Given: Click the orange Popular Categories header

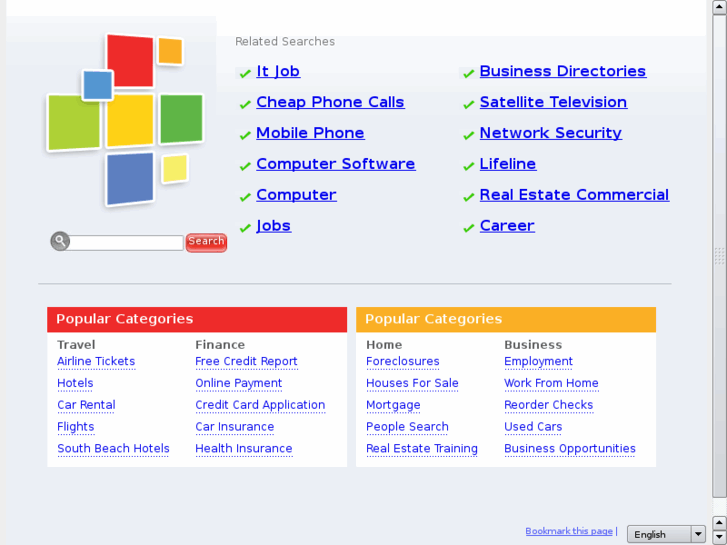Looking at the screenshot, I should 506,319.
